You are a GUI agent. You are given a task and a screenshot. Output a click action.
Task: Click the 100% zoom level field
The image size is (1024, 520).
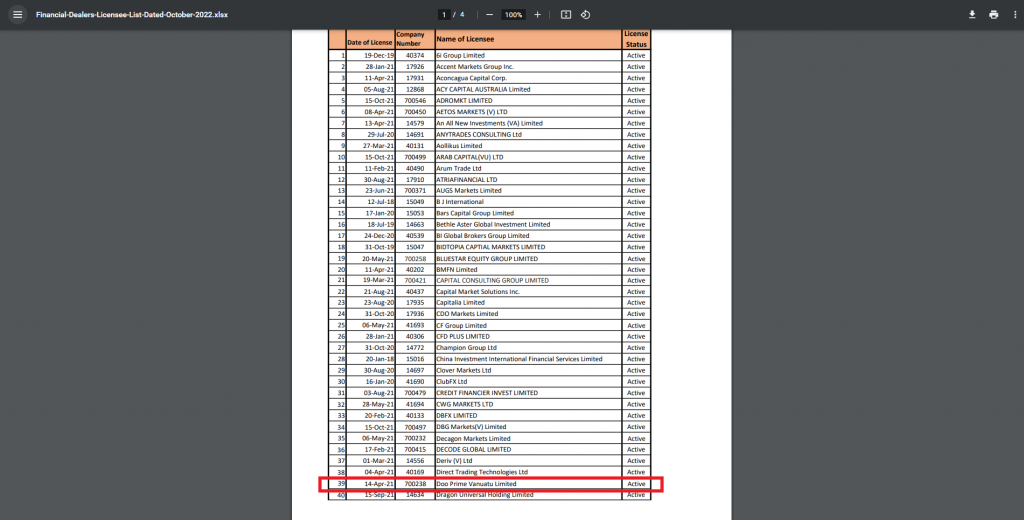click(513, 15)
